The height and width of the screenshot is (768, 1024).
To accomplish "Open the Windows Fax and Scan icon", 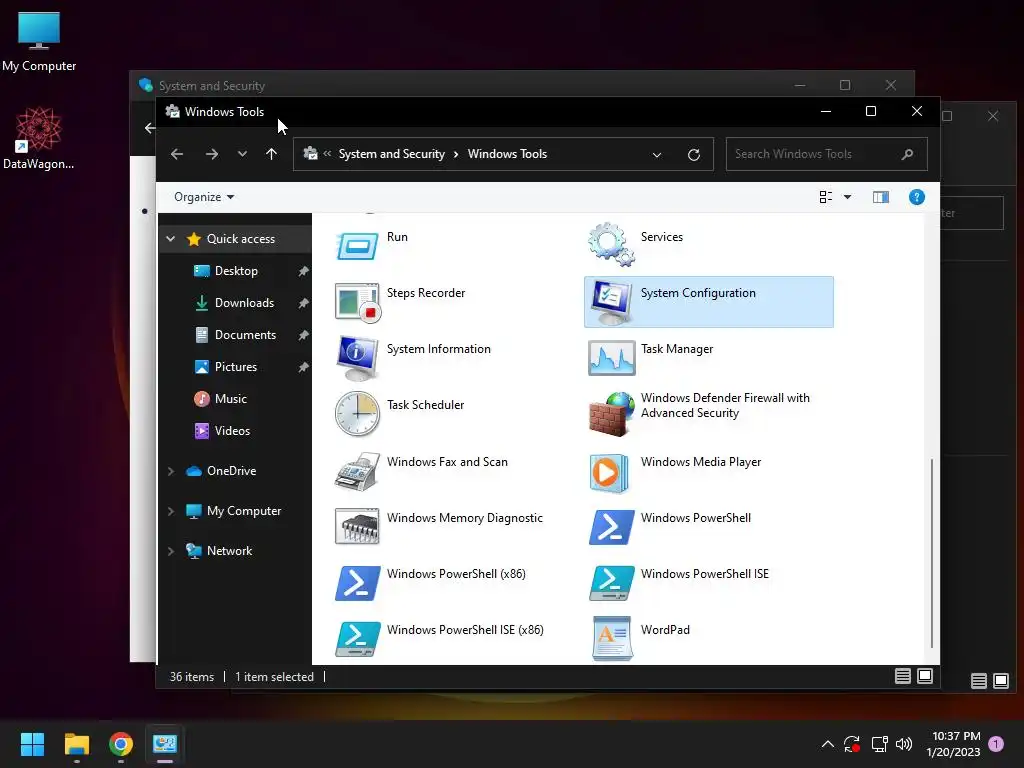I will (357, 471).
